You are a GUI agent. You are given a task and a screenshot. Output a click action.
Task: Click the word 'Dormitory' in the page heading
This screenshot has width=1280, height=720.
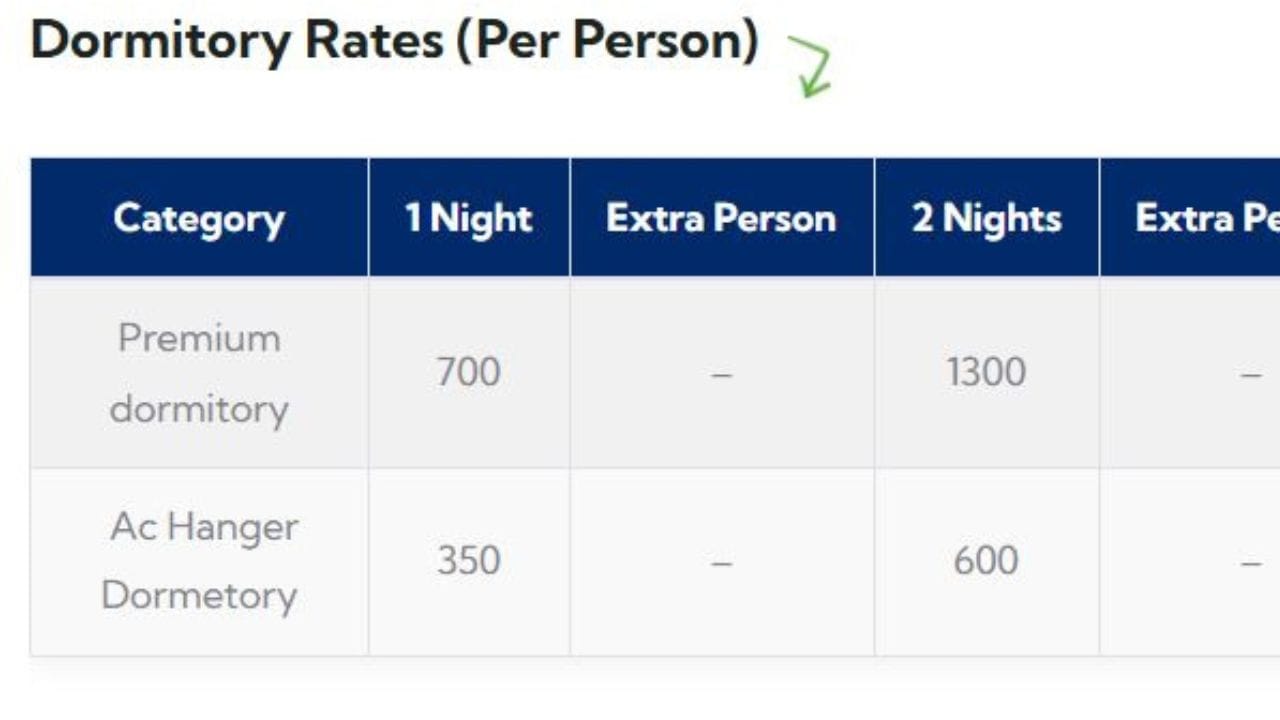coord(160,42)
